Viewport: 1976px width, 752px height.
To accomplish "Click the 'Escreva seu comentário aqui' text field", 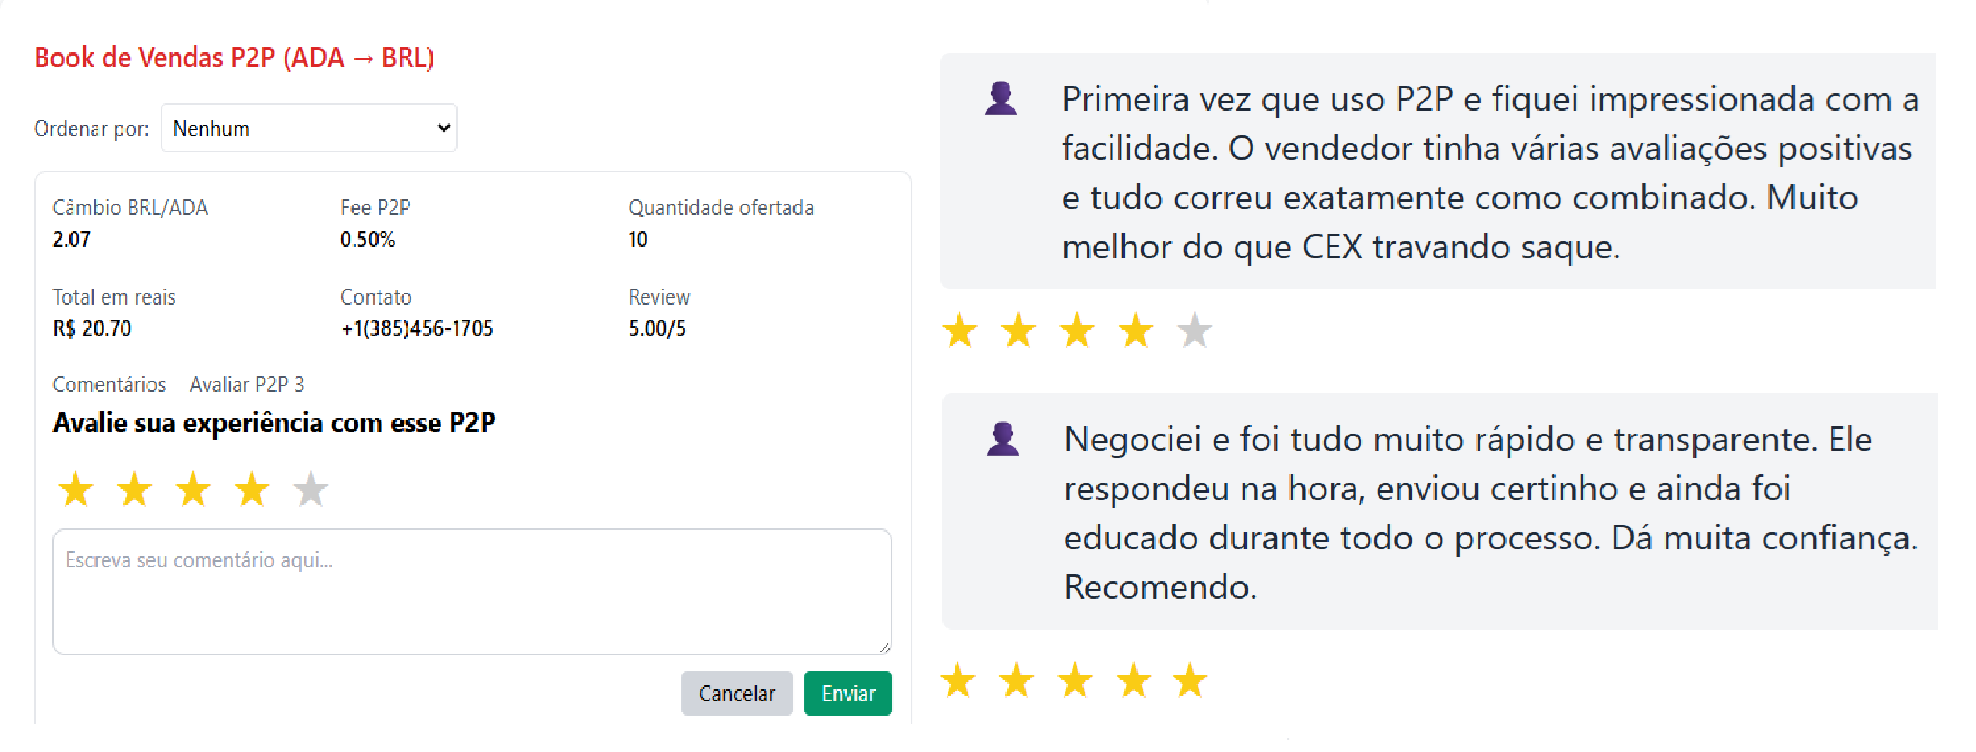I will click(x=471, y=592).
